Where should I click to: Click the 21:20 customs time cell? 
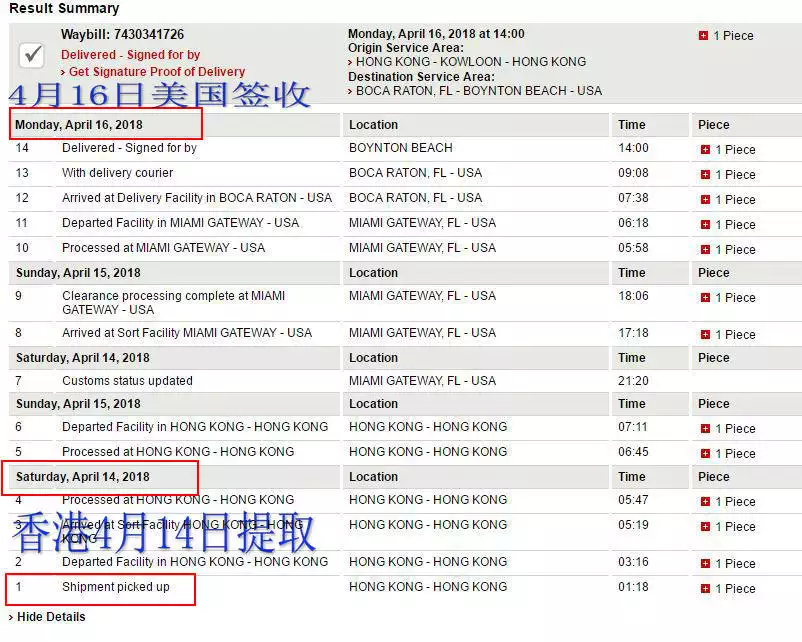pos(633,381)
